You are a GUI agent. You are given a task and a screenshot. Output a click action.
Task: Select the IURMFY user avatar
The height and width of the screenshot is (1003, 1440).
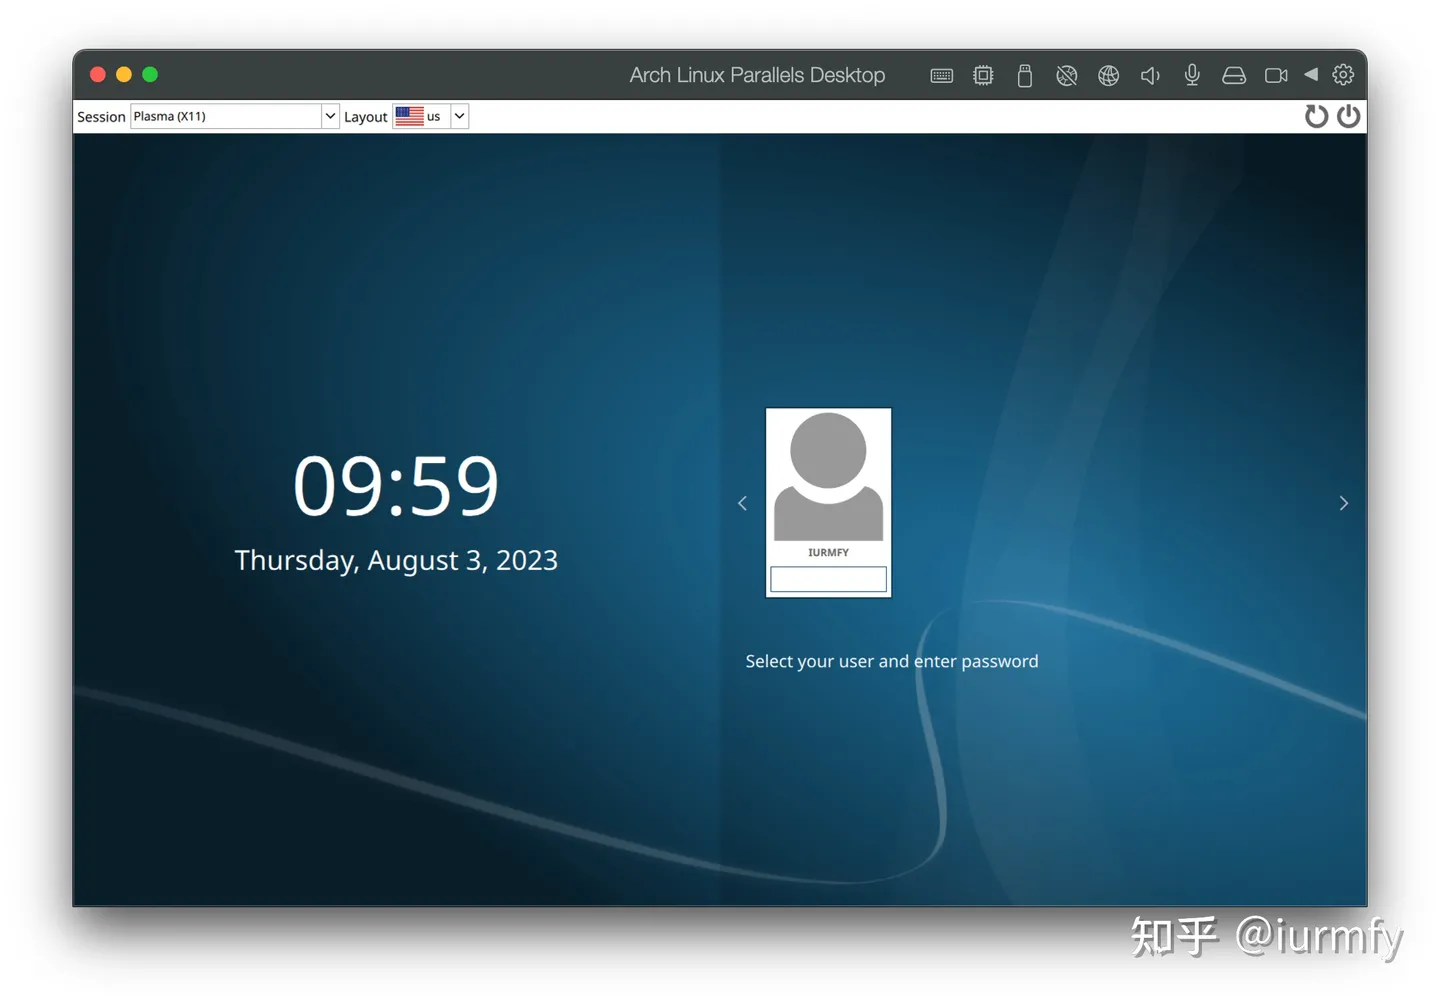click(828, 476)
